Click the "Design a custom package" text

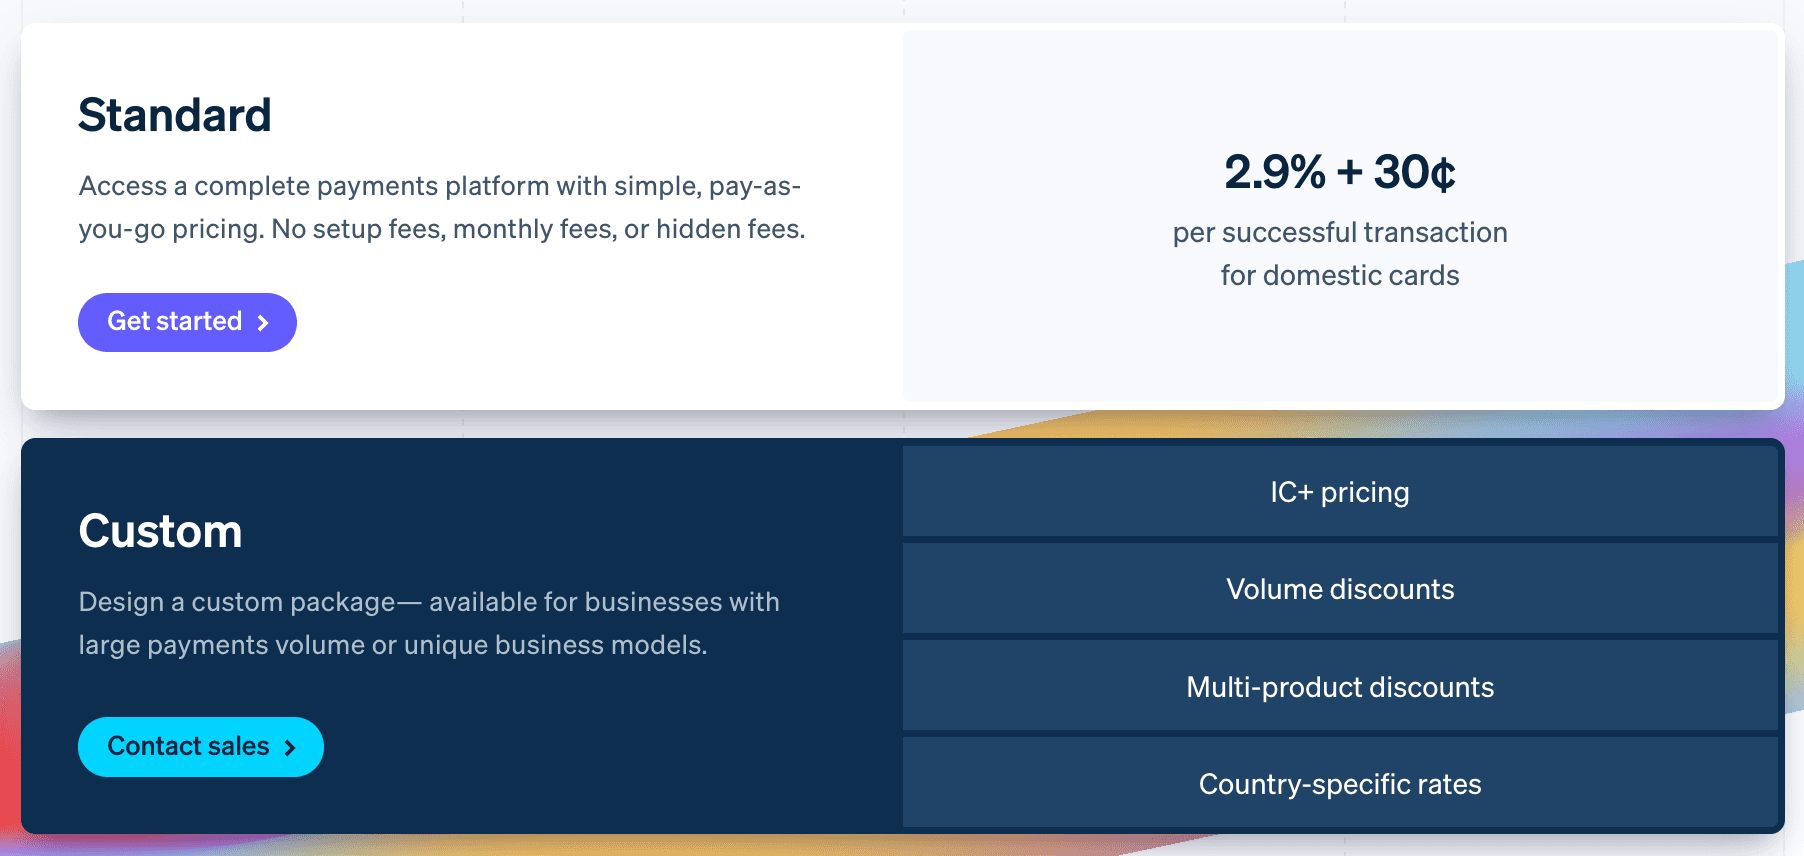click(x=237, y=602)
